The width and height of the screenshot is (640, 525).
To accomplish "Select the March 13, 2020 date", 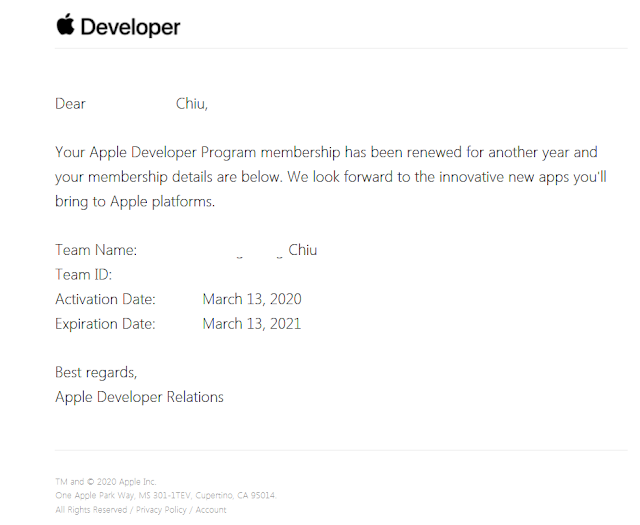I will [252, 299].
